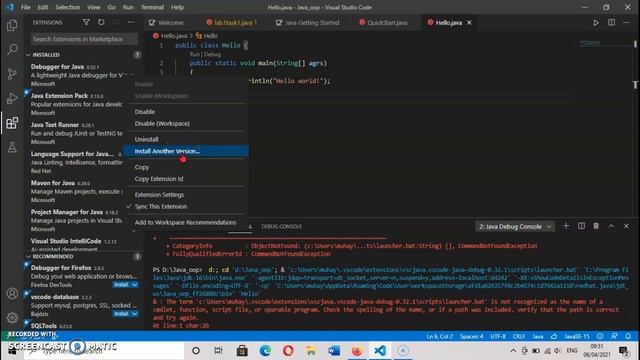Create a new terminal with plus icon
Screen dimensions: 640x360
coord(566,226)
